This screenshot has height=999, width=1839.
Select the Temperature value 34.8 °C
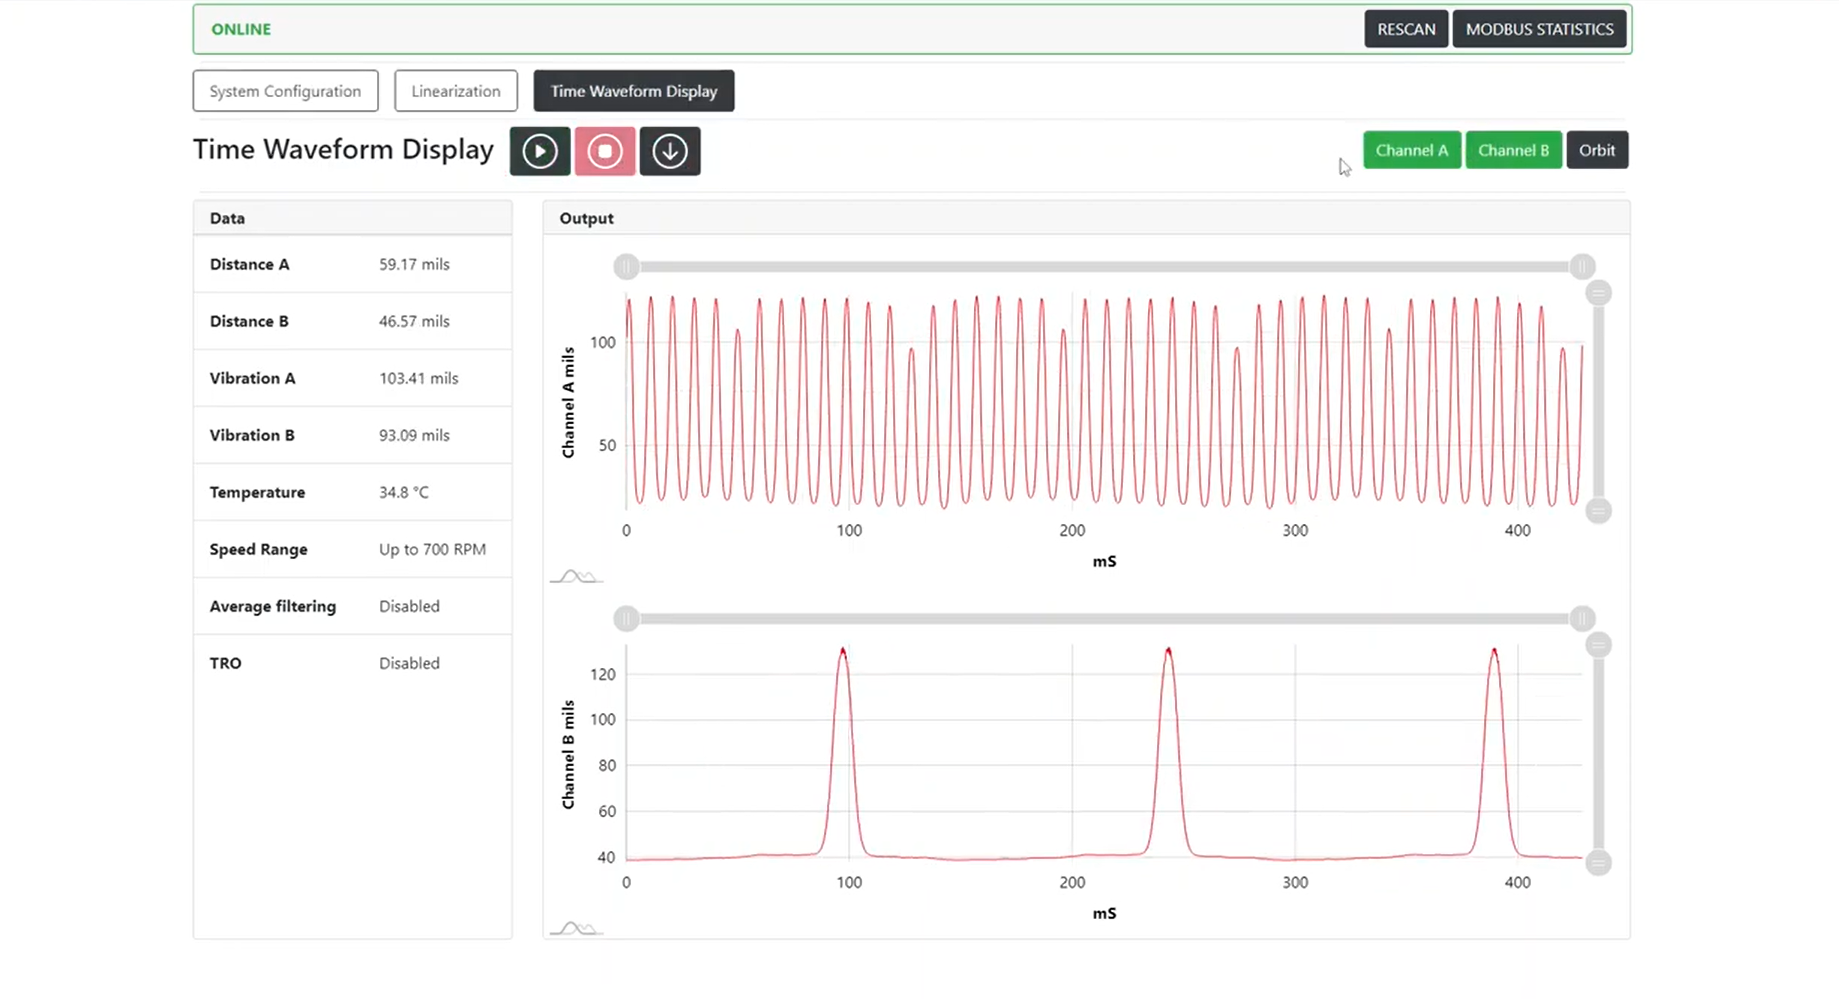[x=404, y=492]
